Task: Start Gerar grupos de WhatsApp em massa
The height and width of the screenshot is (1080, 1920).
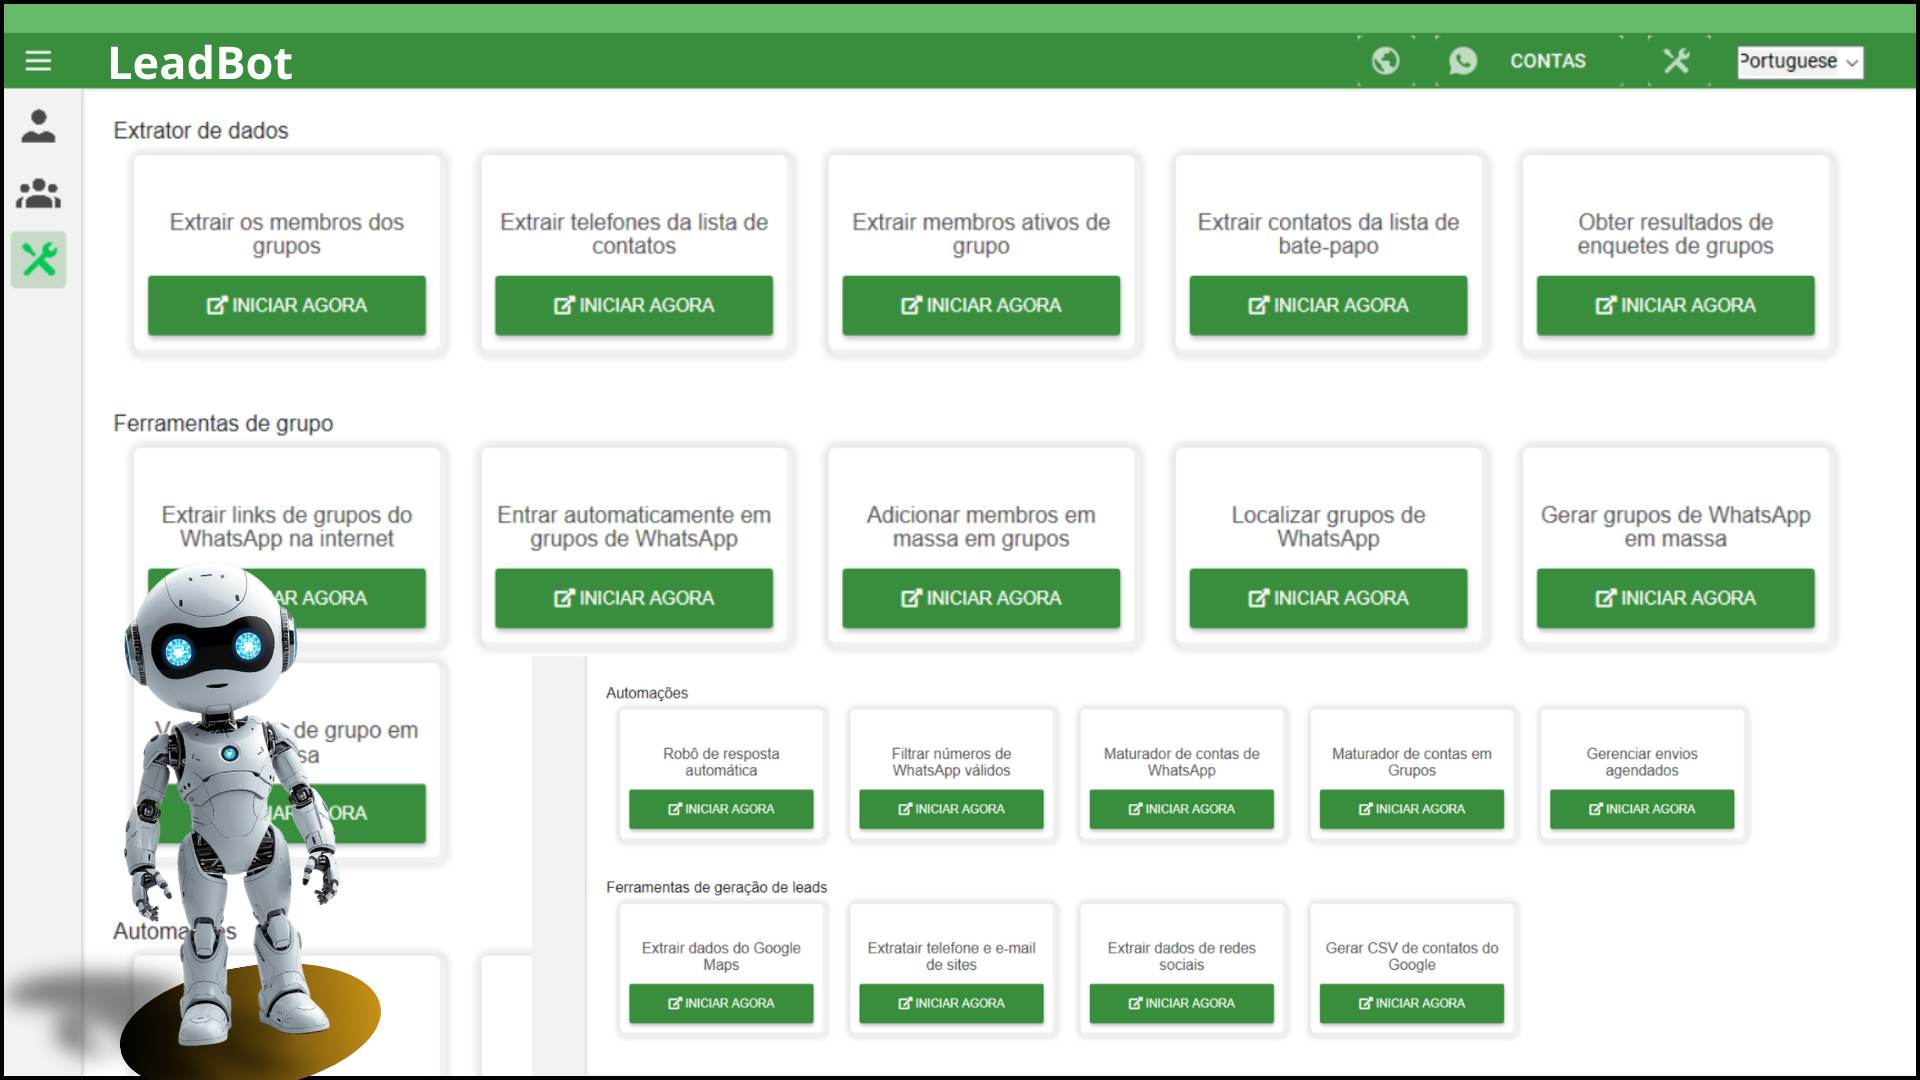Action: pyautogui.click(x=1675, y=598)
